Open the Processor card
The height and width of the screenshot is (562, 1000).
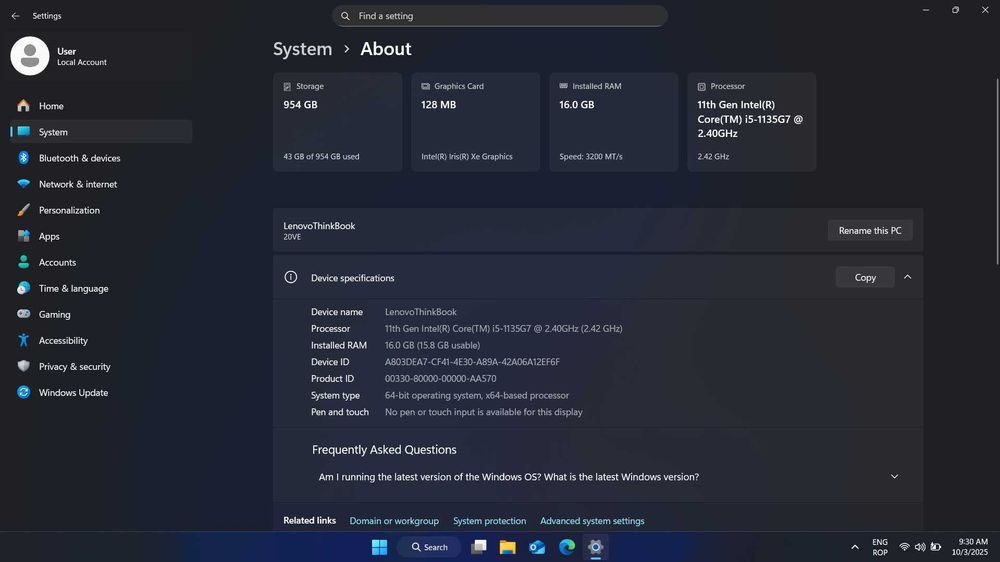point(751,122)
